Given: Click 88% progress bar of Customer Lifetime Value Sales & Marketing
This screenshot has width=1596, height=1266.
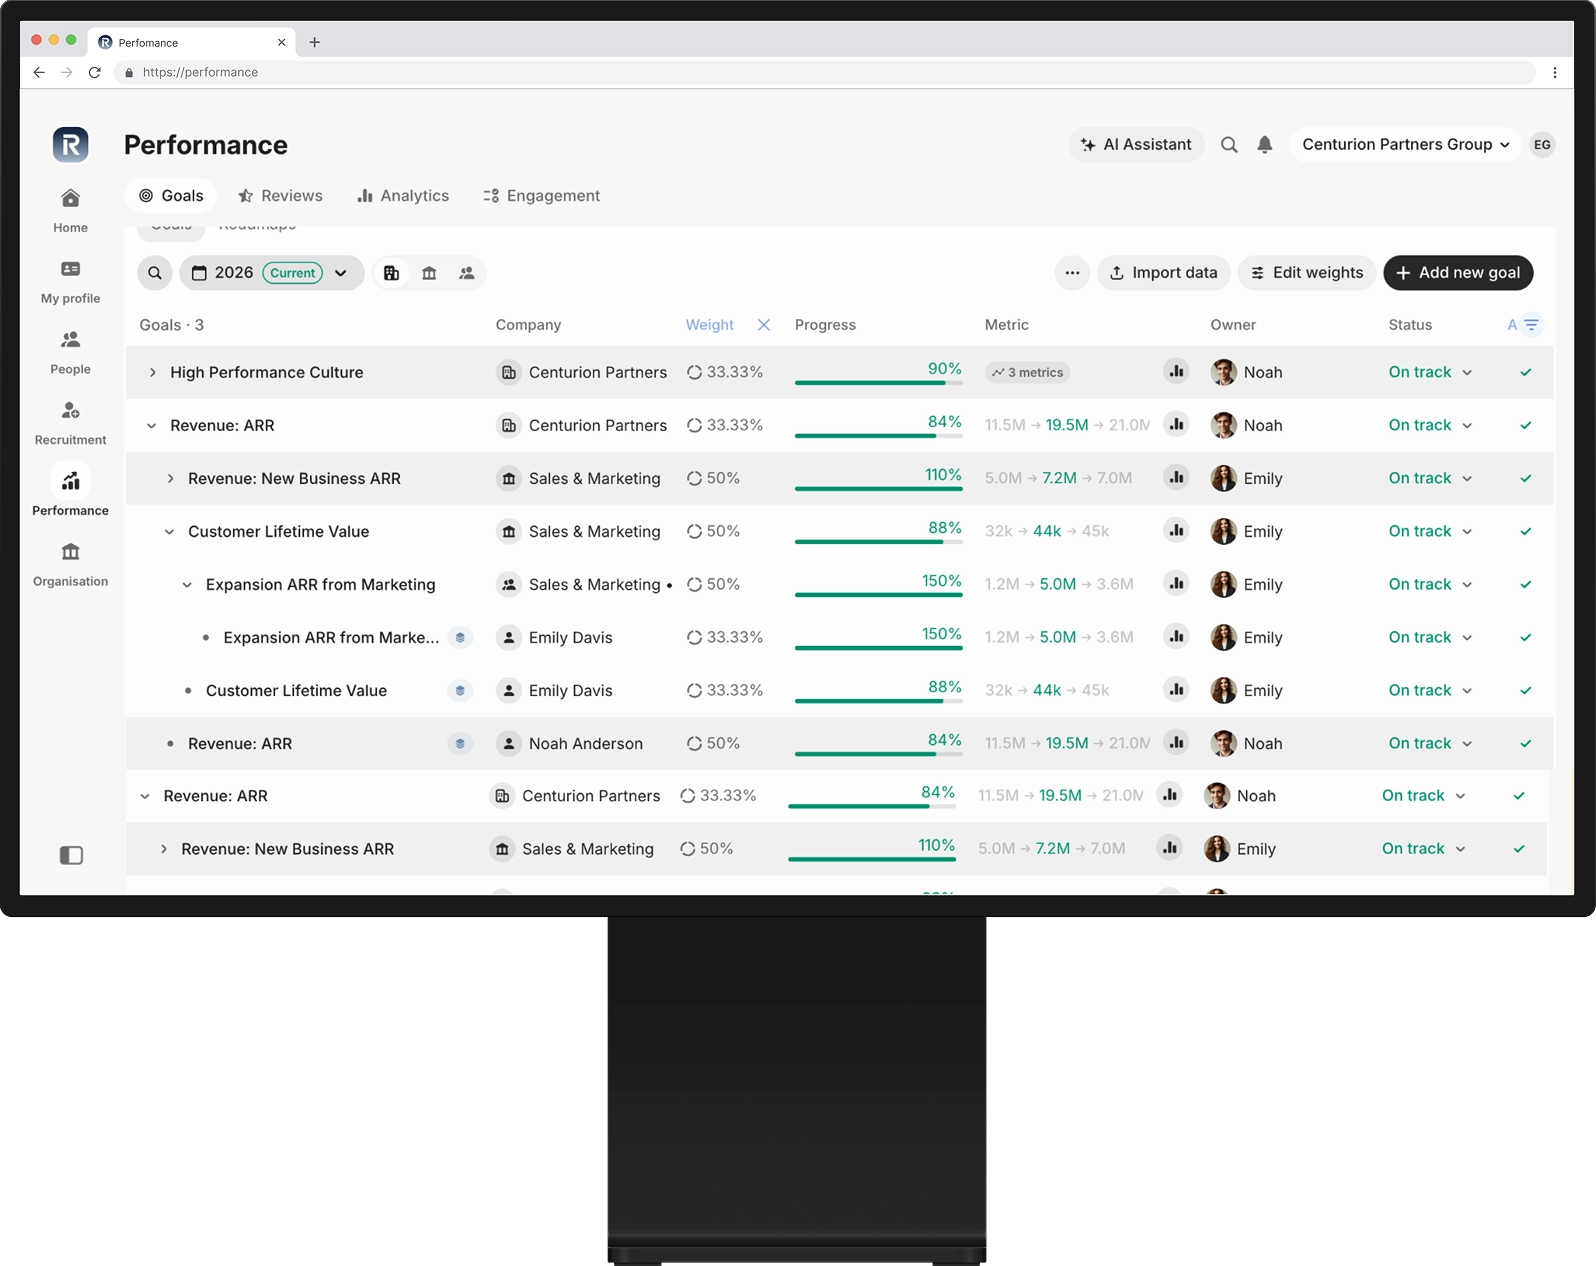Looking at the screenshot, I should tap(878, 541).
